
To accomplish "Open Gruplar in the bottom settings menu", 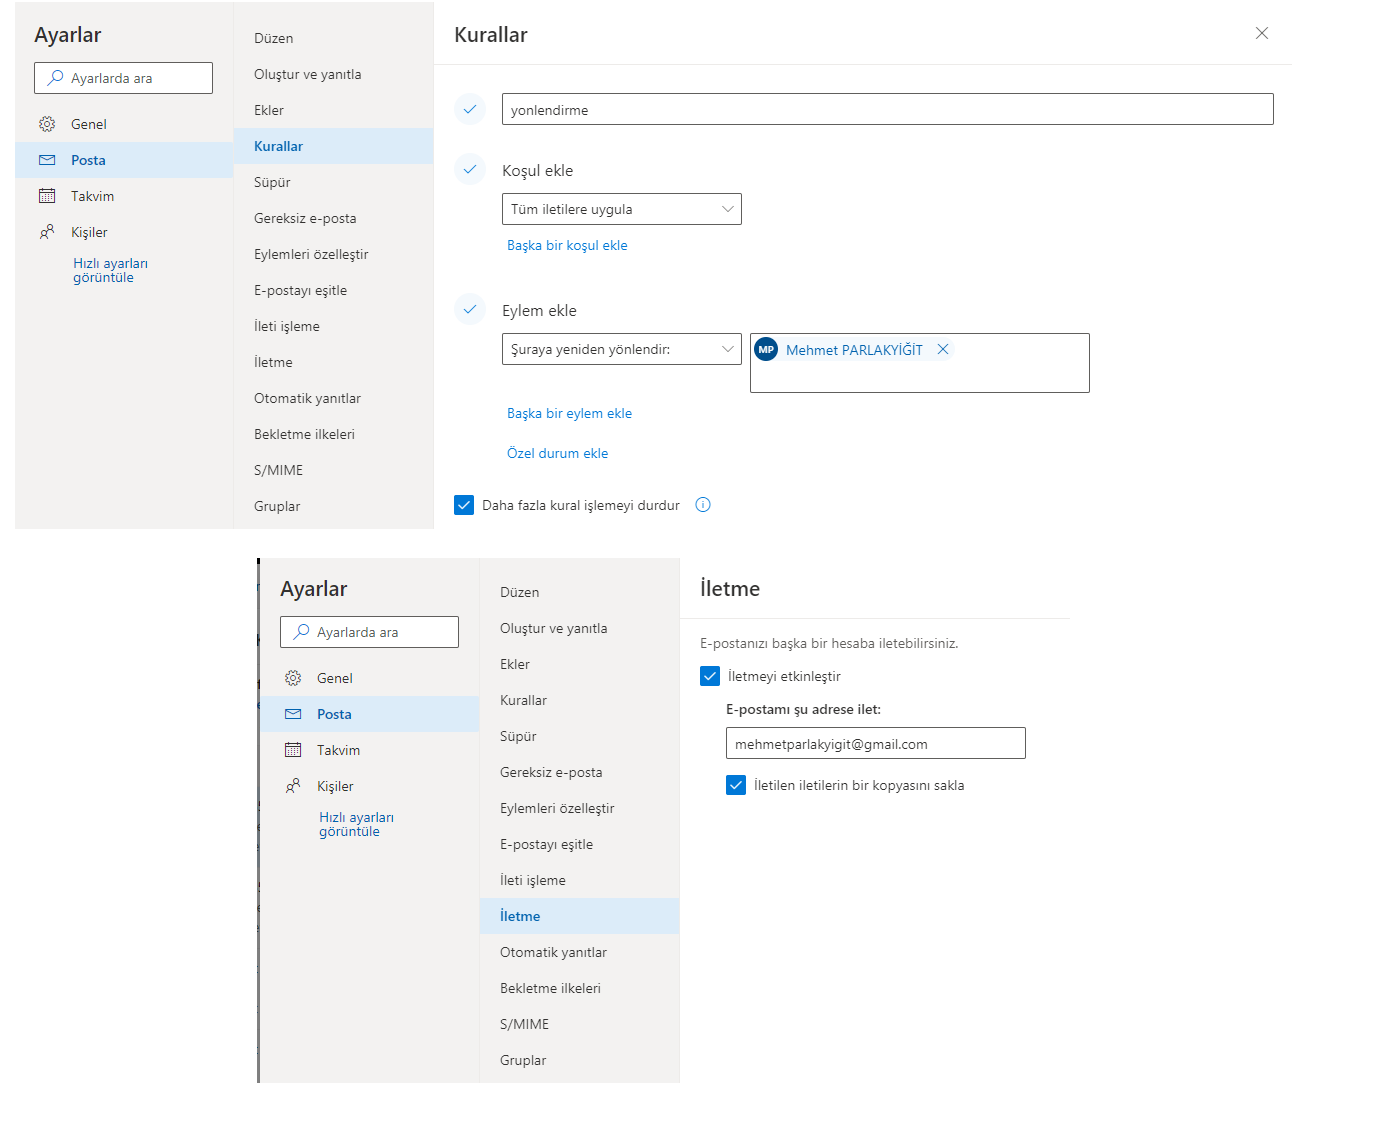I will tap(580, 1060).
